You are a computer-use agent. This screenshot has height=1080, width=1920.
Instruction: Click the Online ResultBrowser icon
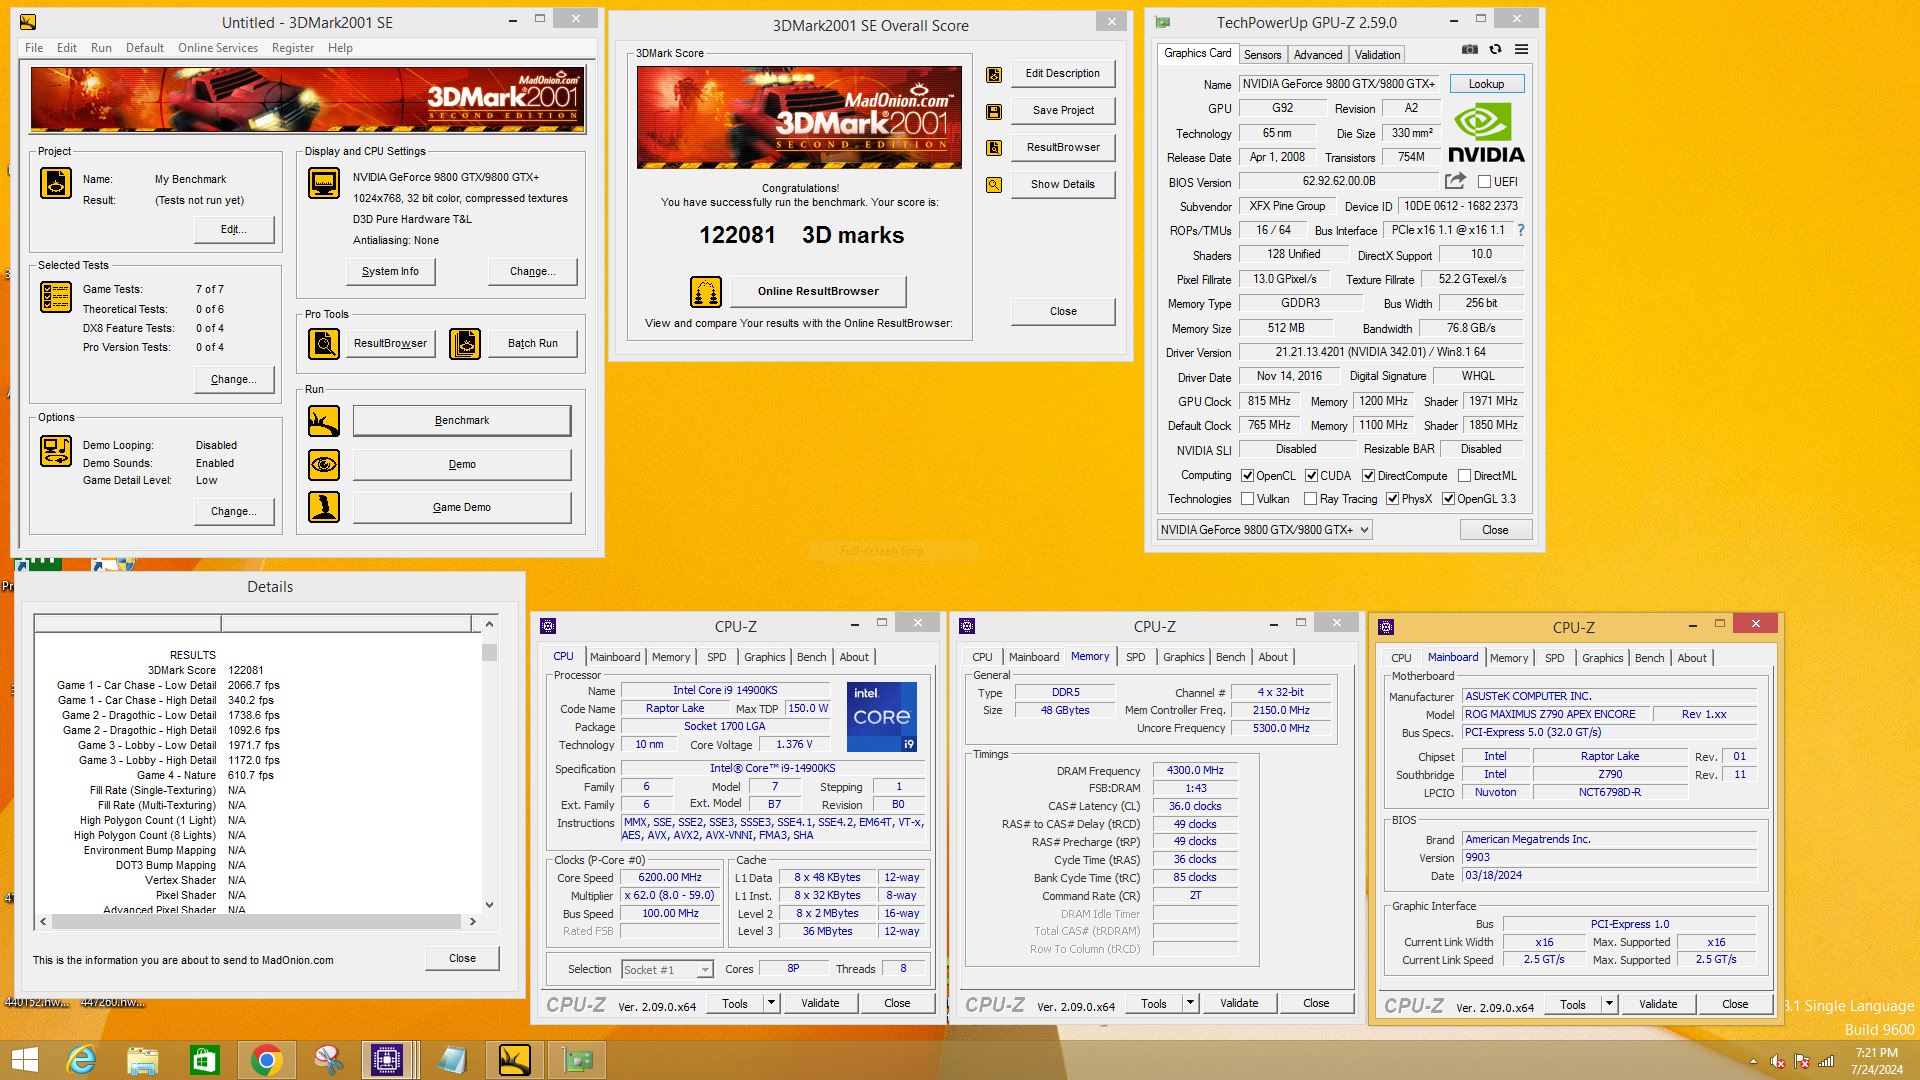pos(706,292)
